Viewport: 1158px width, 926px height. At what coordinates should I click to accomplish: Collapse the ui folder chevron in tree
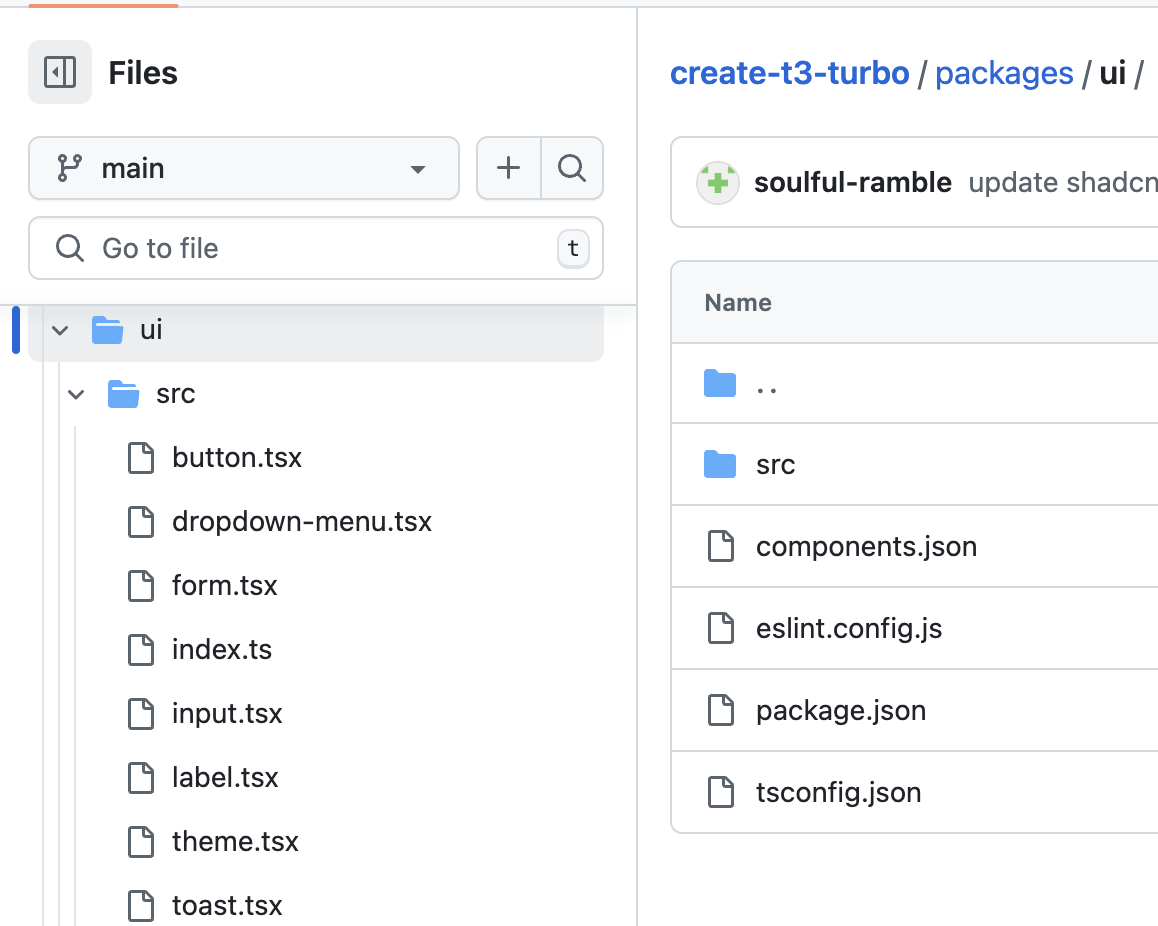pyautogui.click(x=61, y=330)
